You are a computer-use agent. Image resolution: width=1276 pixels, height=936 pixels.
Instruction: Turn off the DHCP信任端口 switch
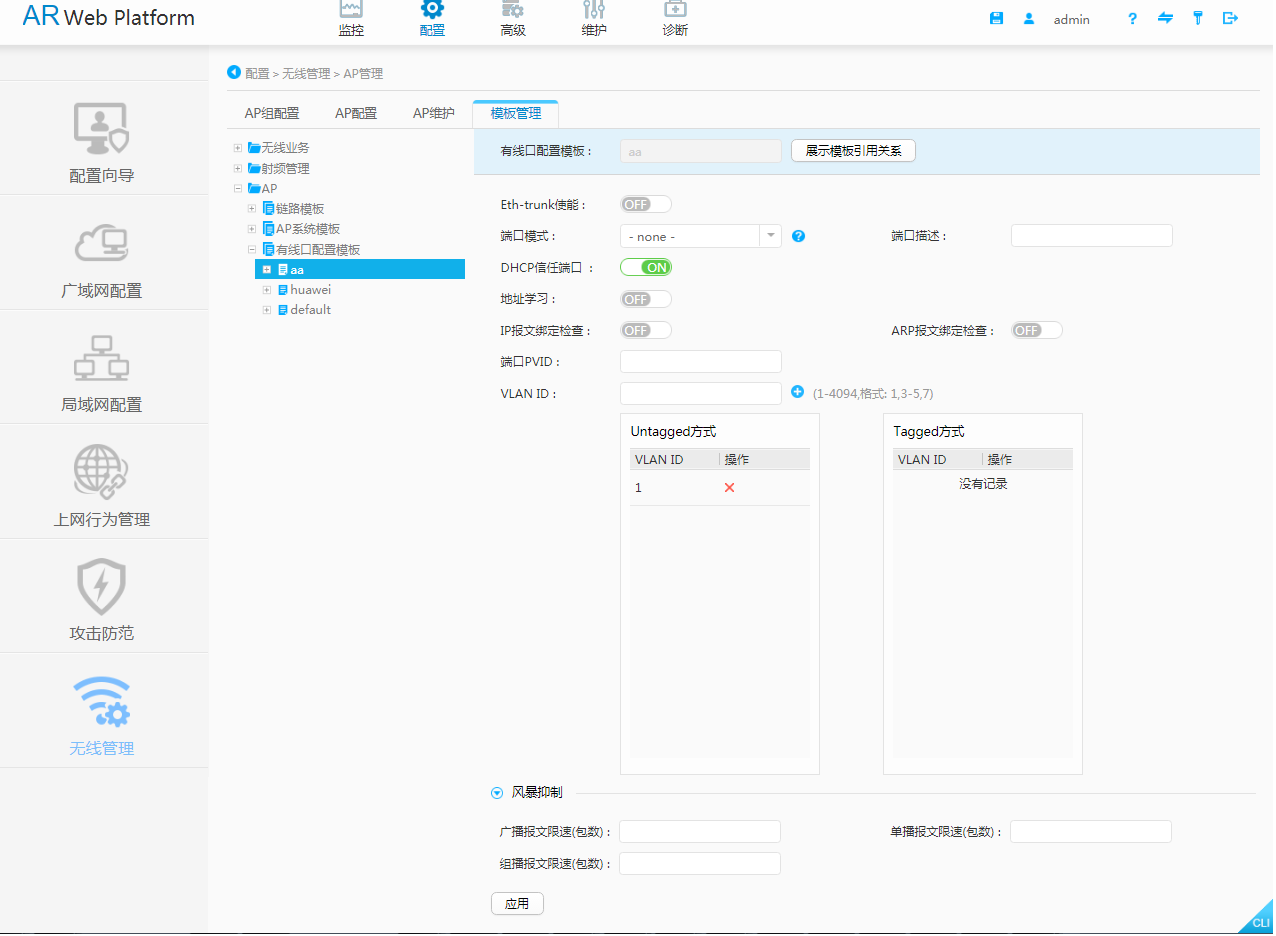point(645,267)
